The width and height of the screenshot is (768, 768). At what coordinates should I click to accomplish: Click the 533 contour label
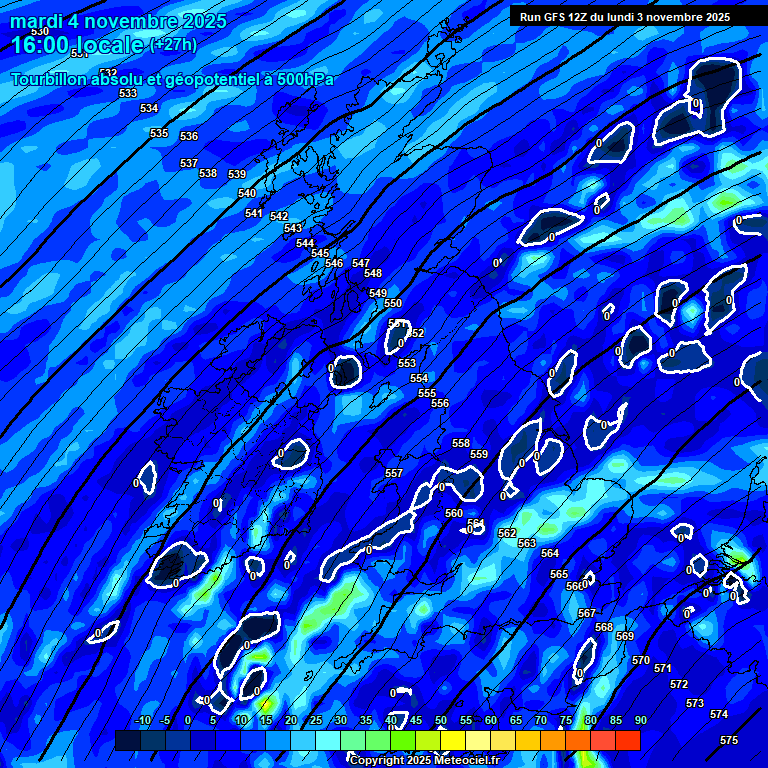tap(128, 93)
